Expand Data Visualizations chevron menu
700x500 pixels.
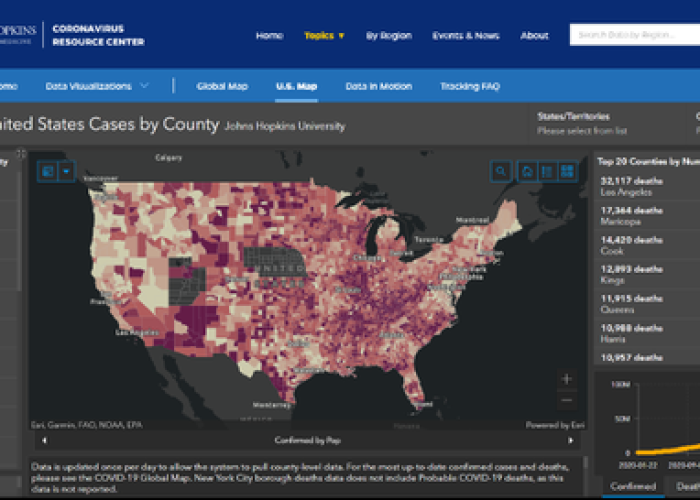pos(144,86)
